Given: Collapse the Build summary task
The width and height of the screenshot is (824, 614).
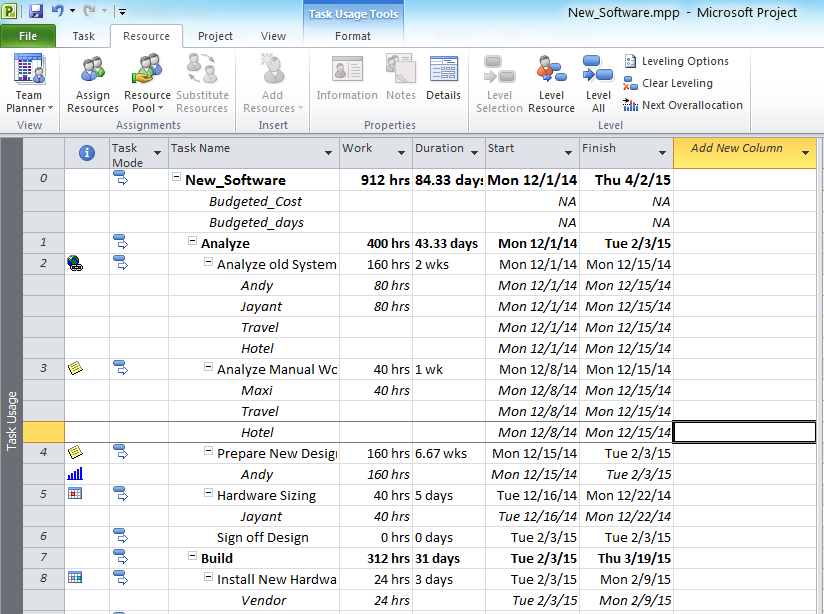Looking at the screenshot, I should coord(190,557).
